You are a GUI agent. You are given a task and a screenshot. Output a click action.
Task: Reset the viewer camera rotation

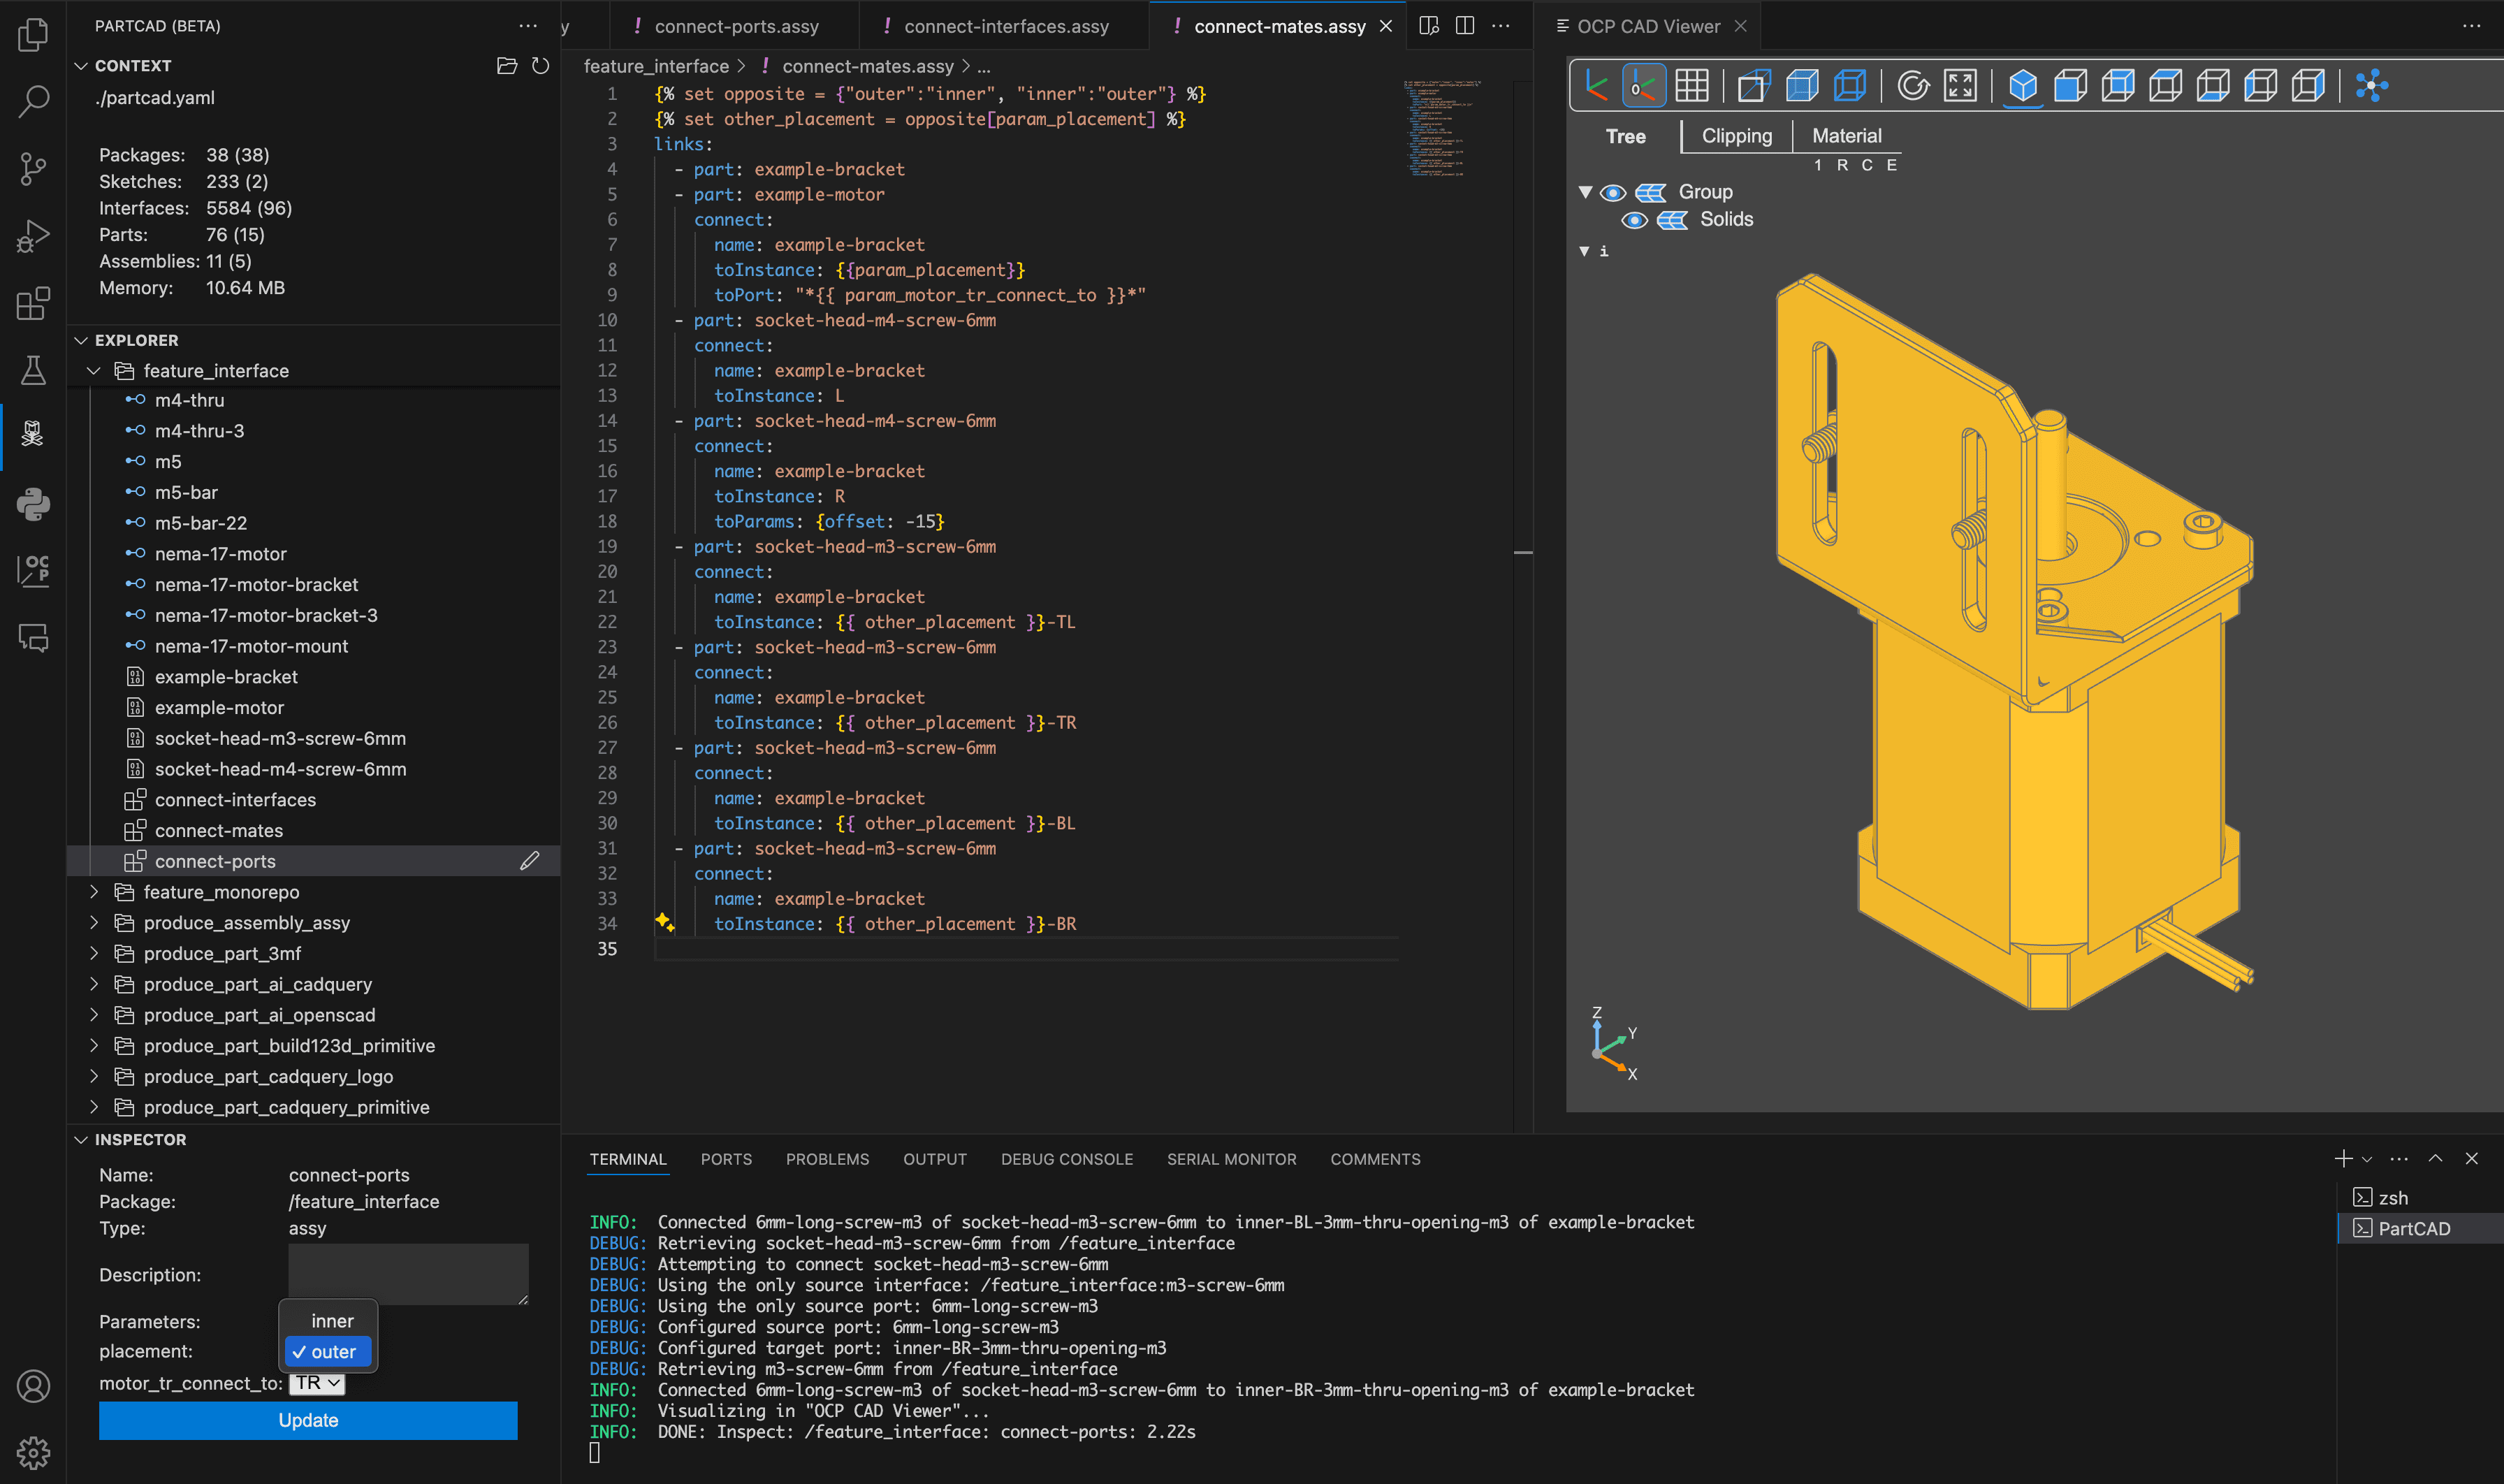[x=1913, y=86]
